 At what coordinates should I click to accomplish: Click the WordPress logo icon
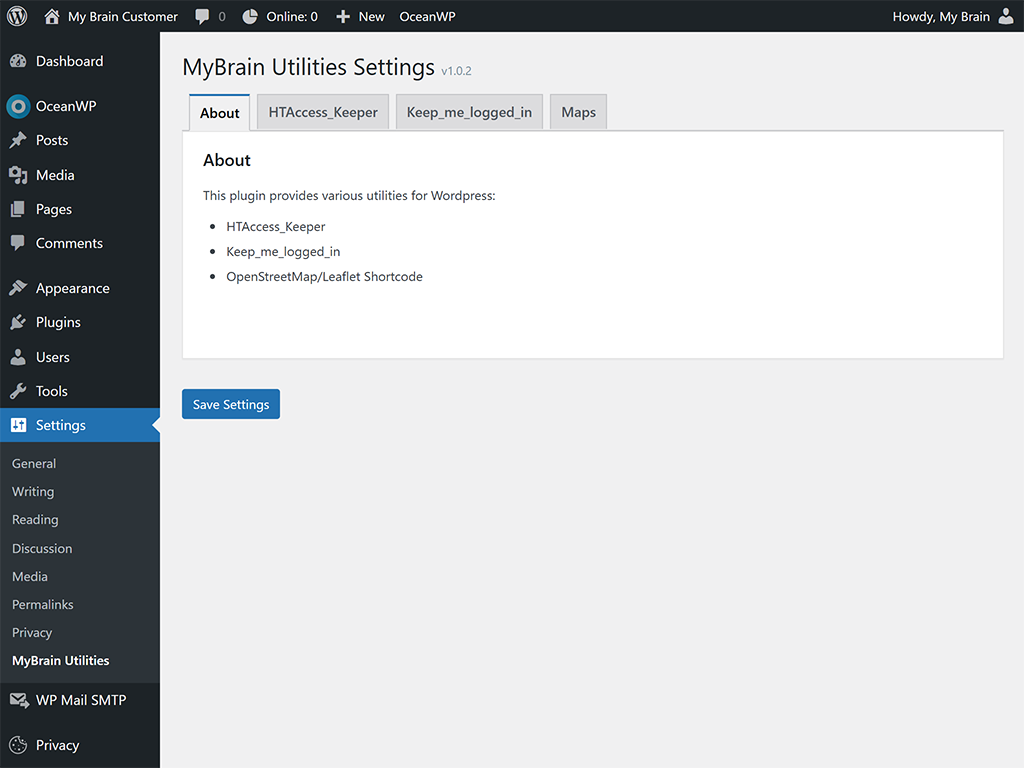pyautogui.click(x=17, y=16)
